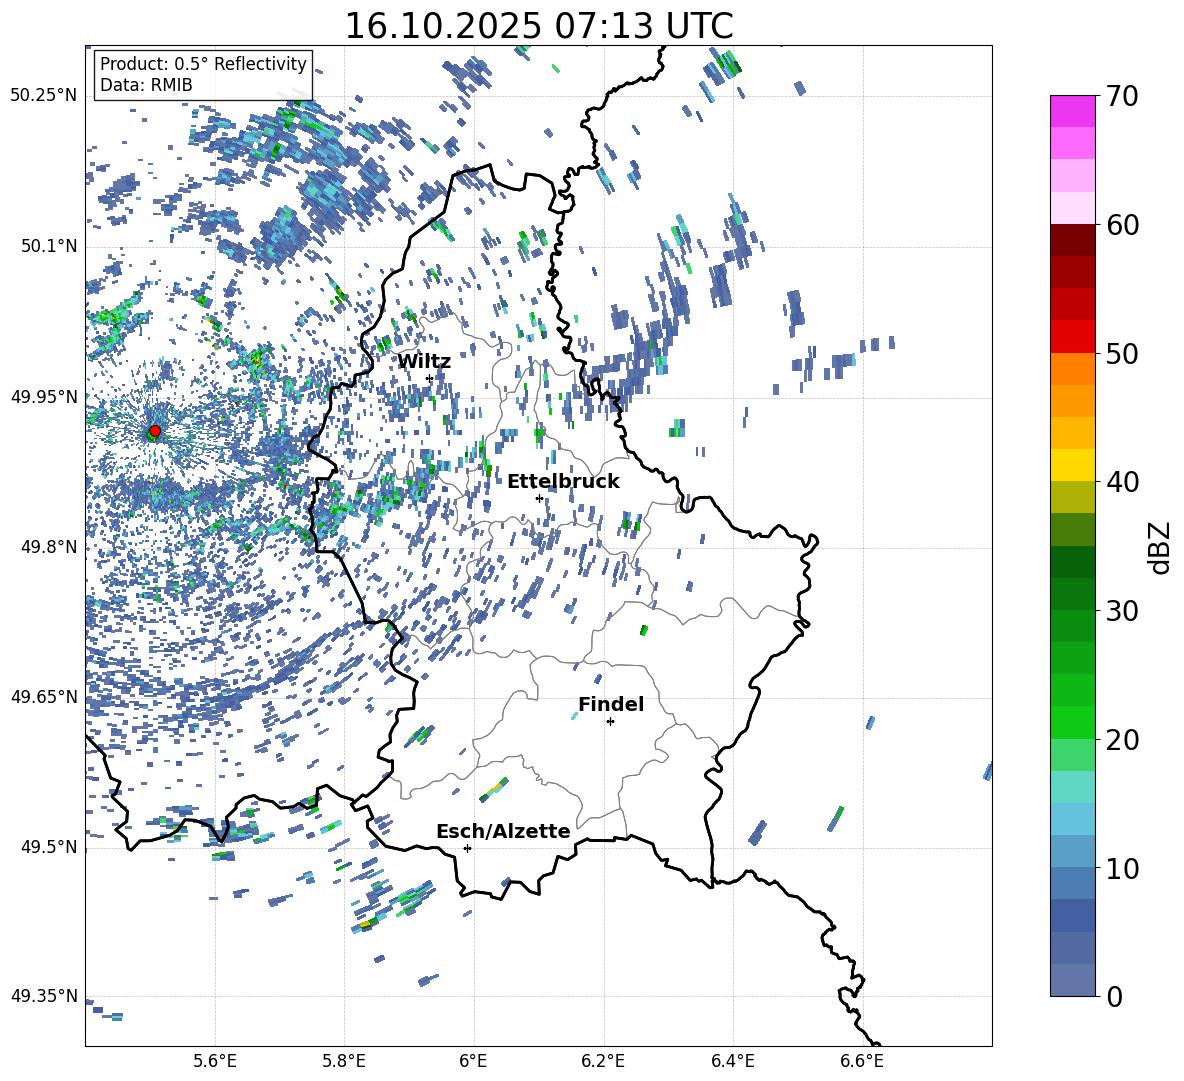Click the 49.35°N latitude label

44,996
